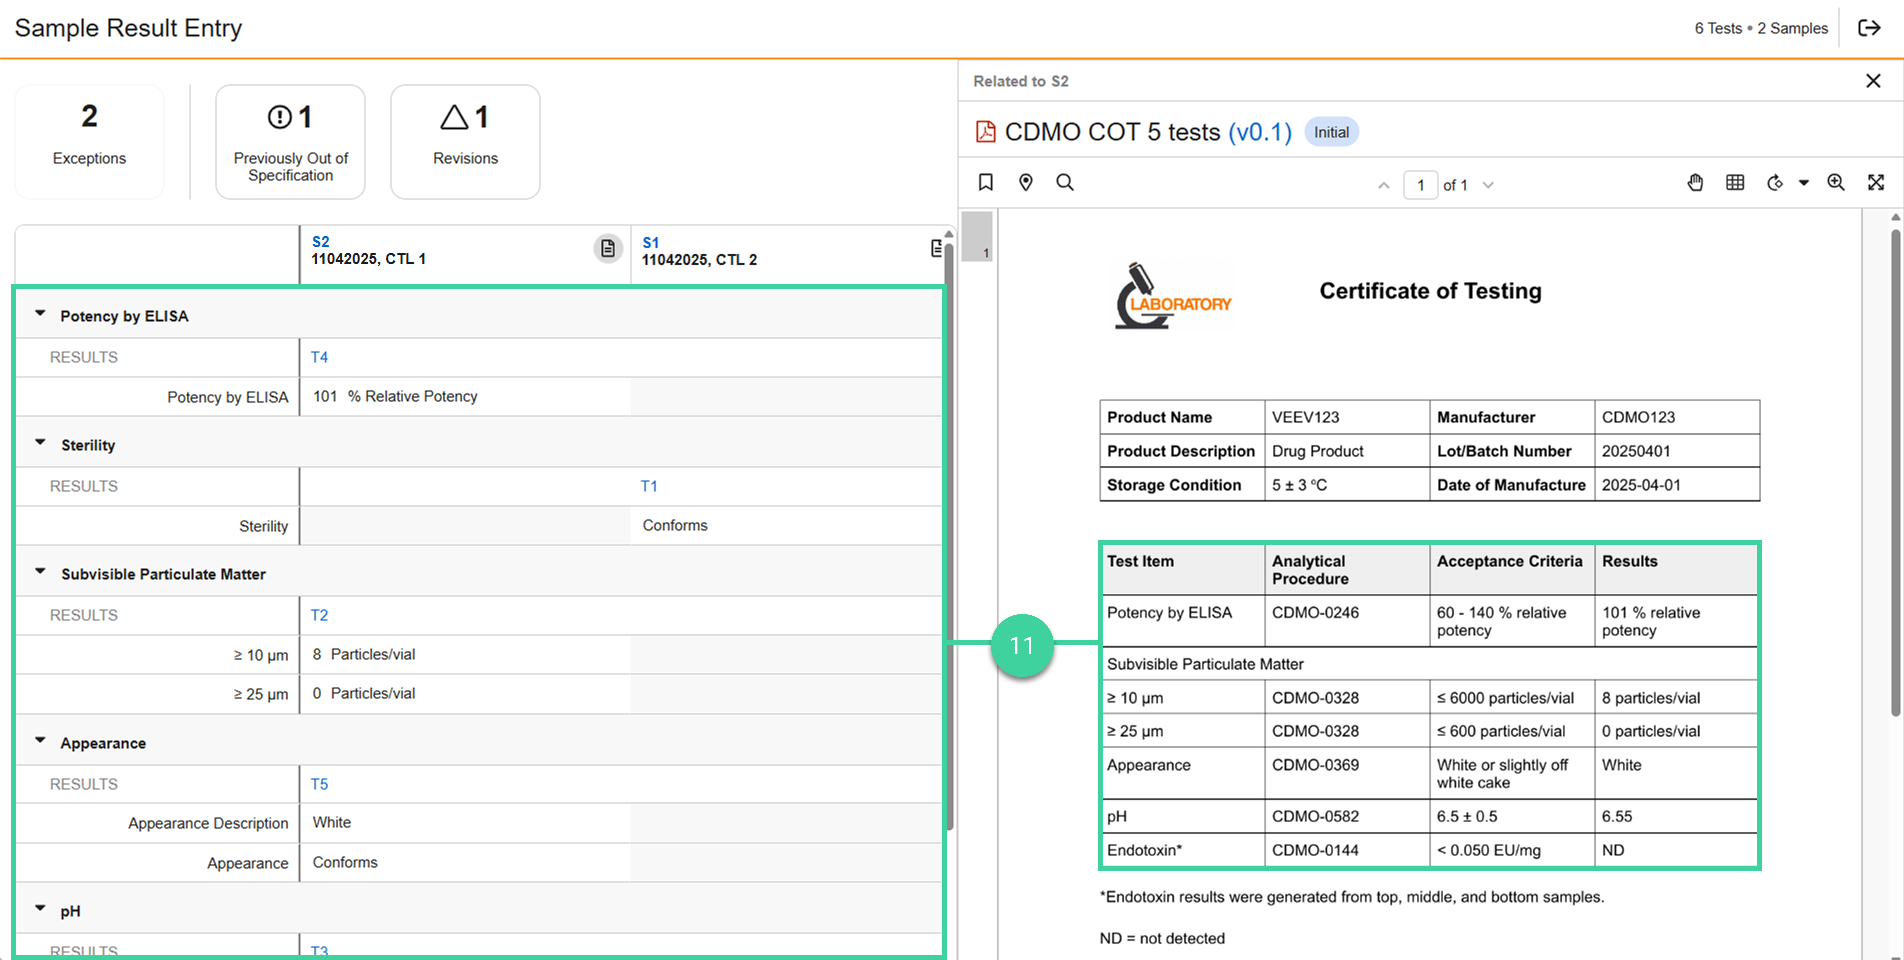Click the zoom in magnifier icon

coord(1836,182)
